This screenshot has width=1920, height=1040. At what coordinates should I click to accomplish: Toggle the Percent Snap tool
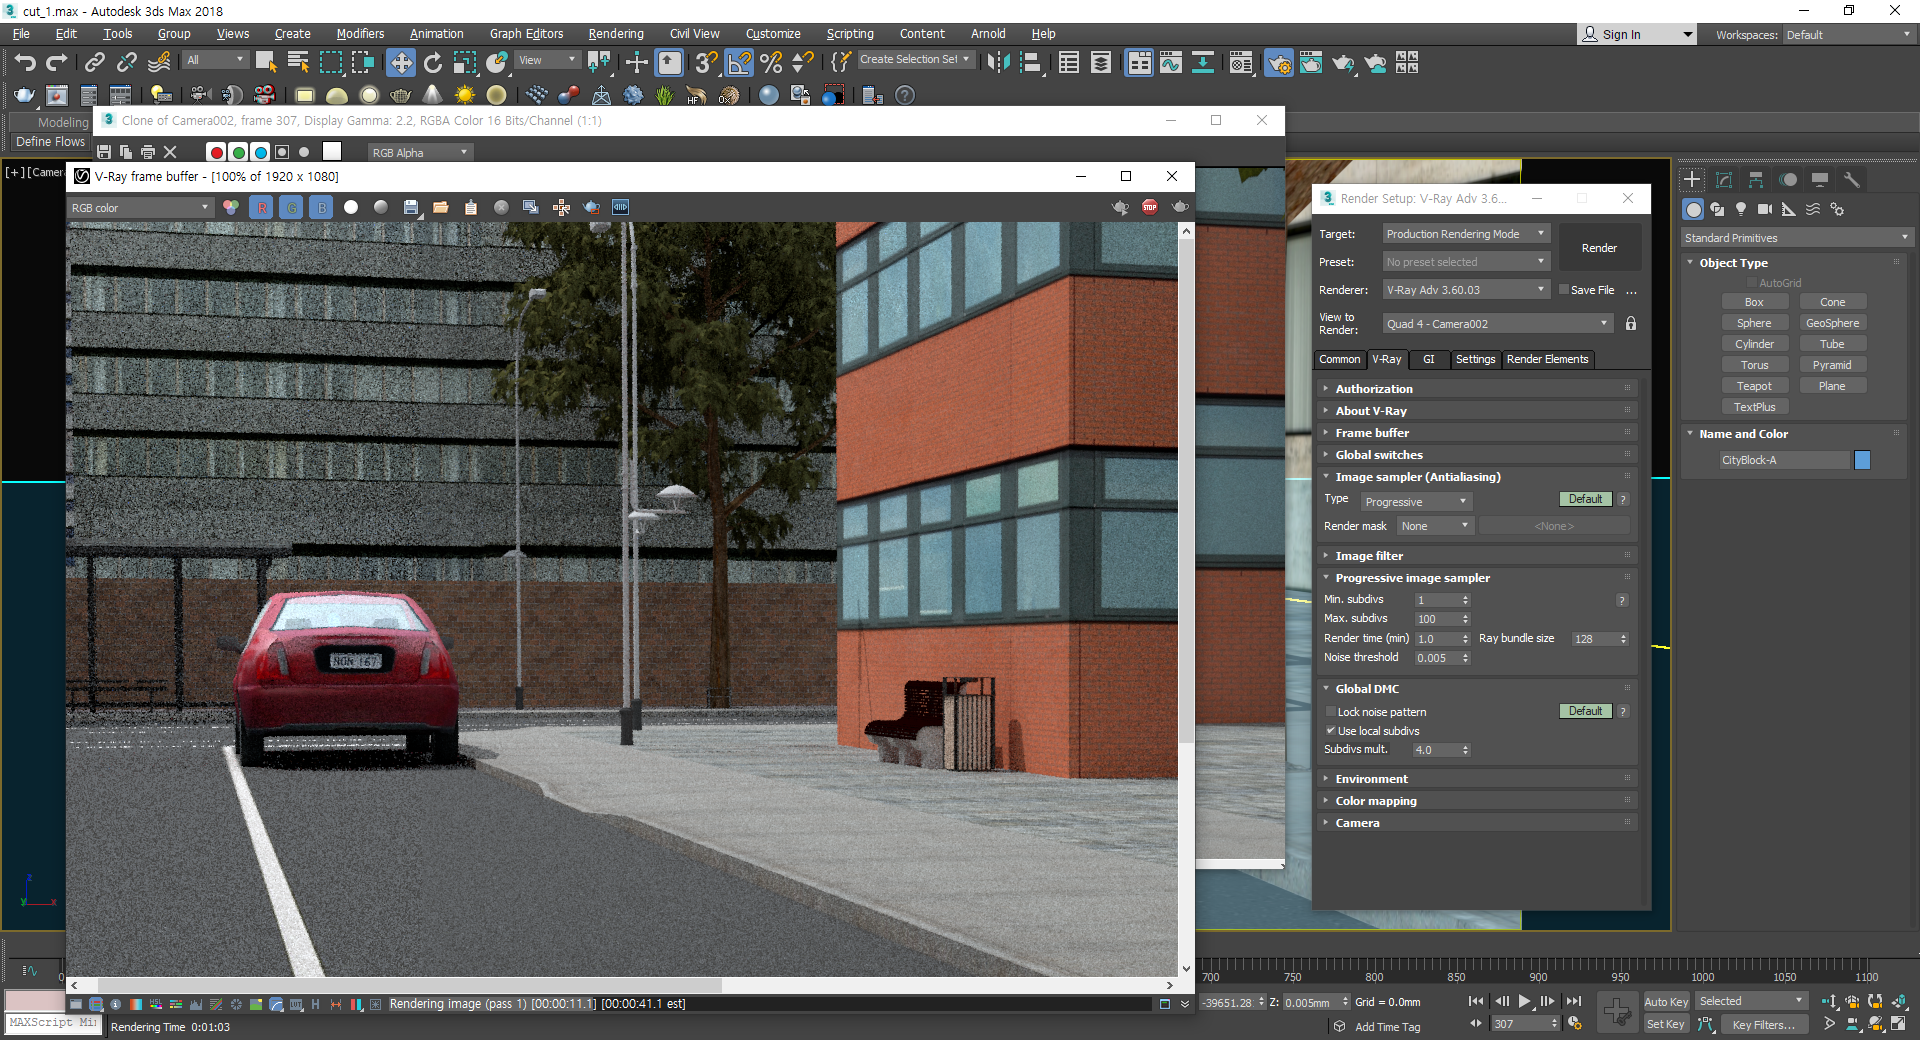[x=771, y=62]
